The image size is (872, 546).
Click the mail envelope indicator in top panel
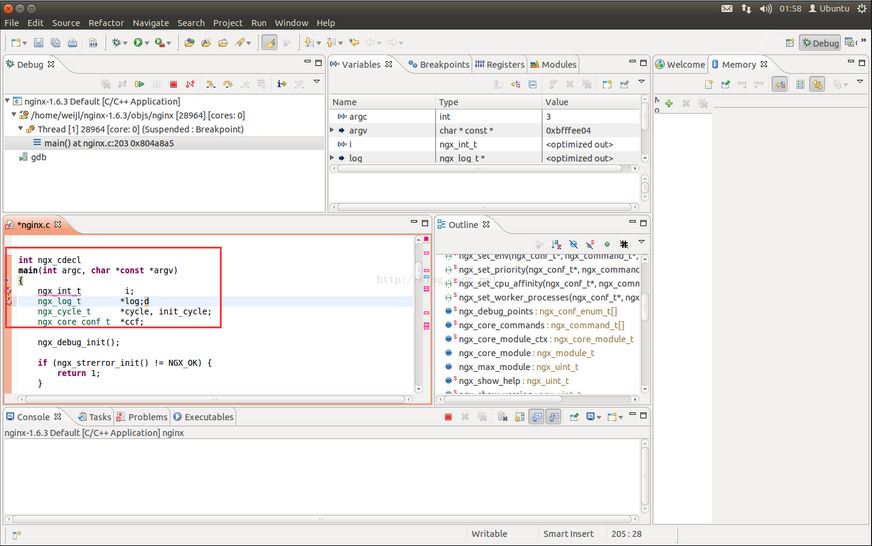pyautogui.click(x=726, y=8)
